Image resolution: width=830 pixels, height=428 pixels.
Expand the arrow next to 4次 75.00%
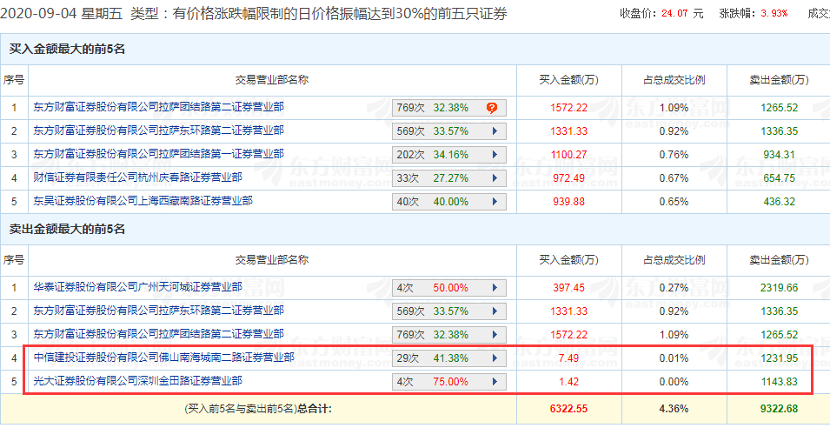coord(495,381)
